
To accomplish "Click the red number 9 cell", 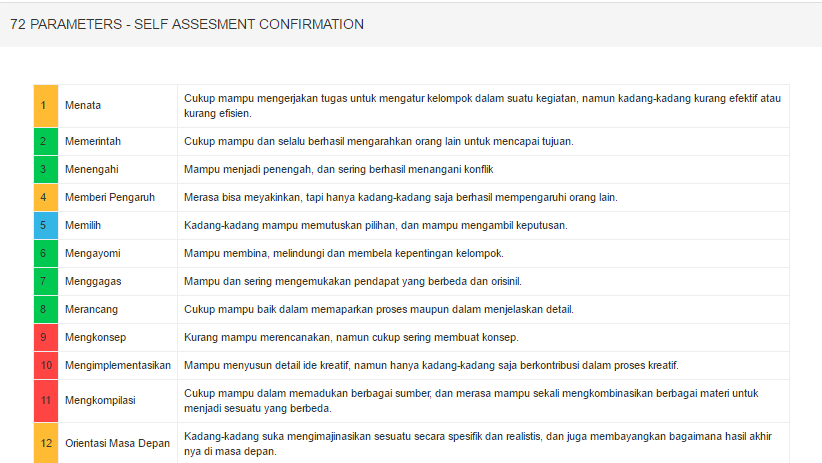I will click(x=46, y=338).
